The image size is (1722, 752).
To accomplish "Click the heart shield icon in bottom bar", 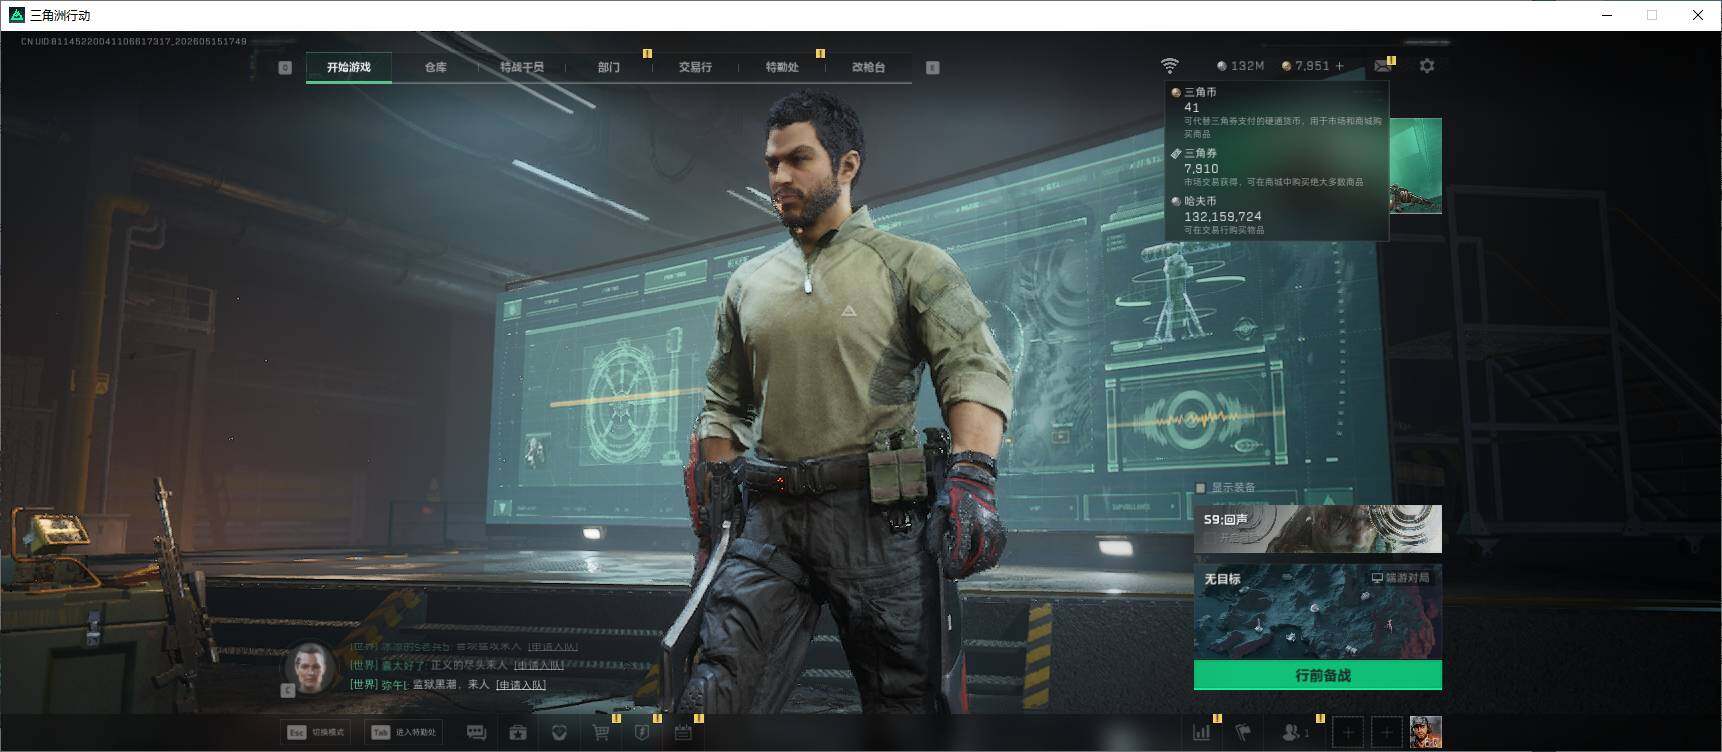I will coord(559,733).
